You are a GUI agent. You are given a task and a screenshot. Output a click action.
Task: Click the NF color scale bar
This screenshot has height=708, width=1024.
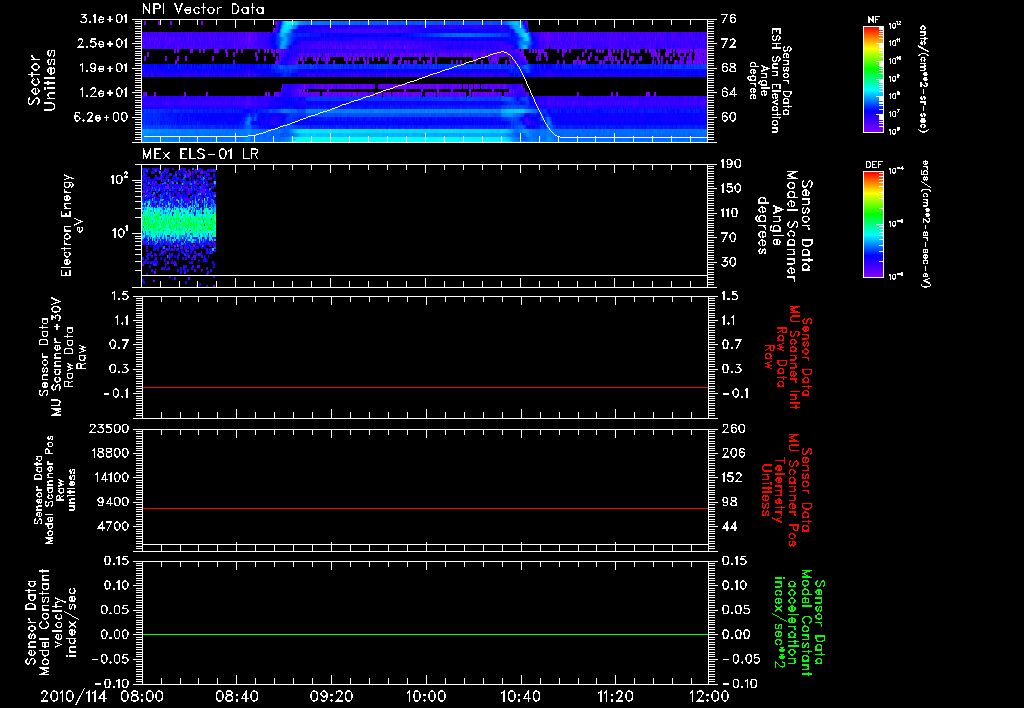(873, 78)
